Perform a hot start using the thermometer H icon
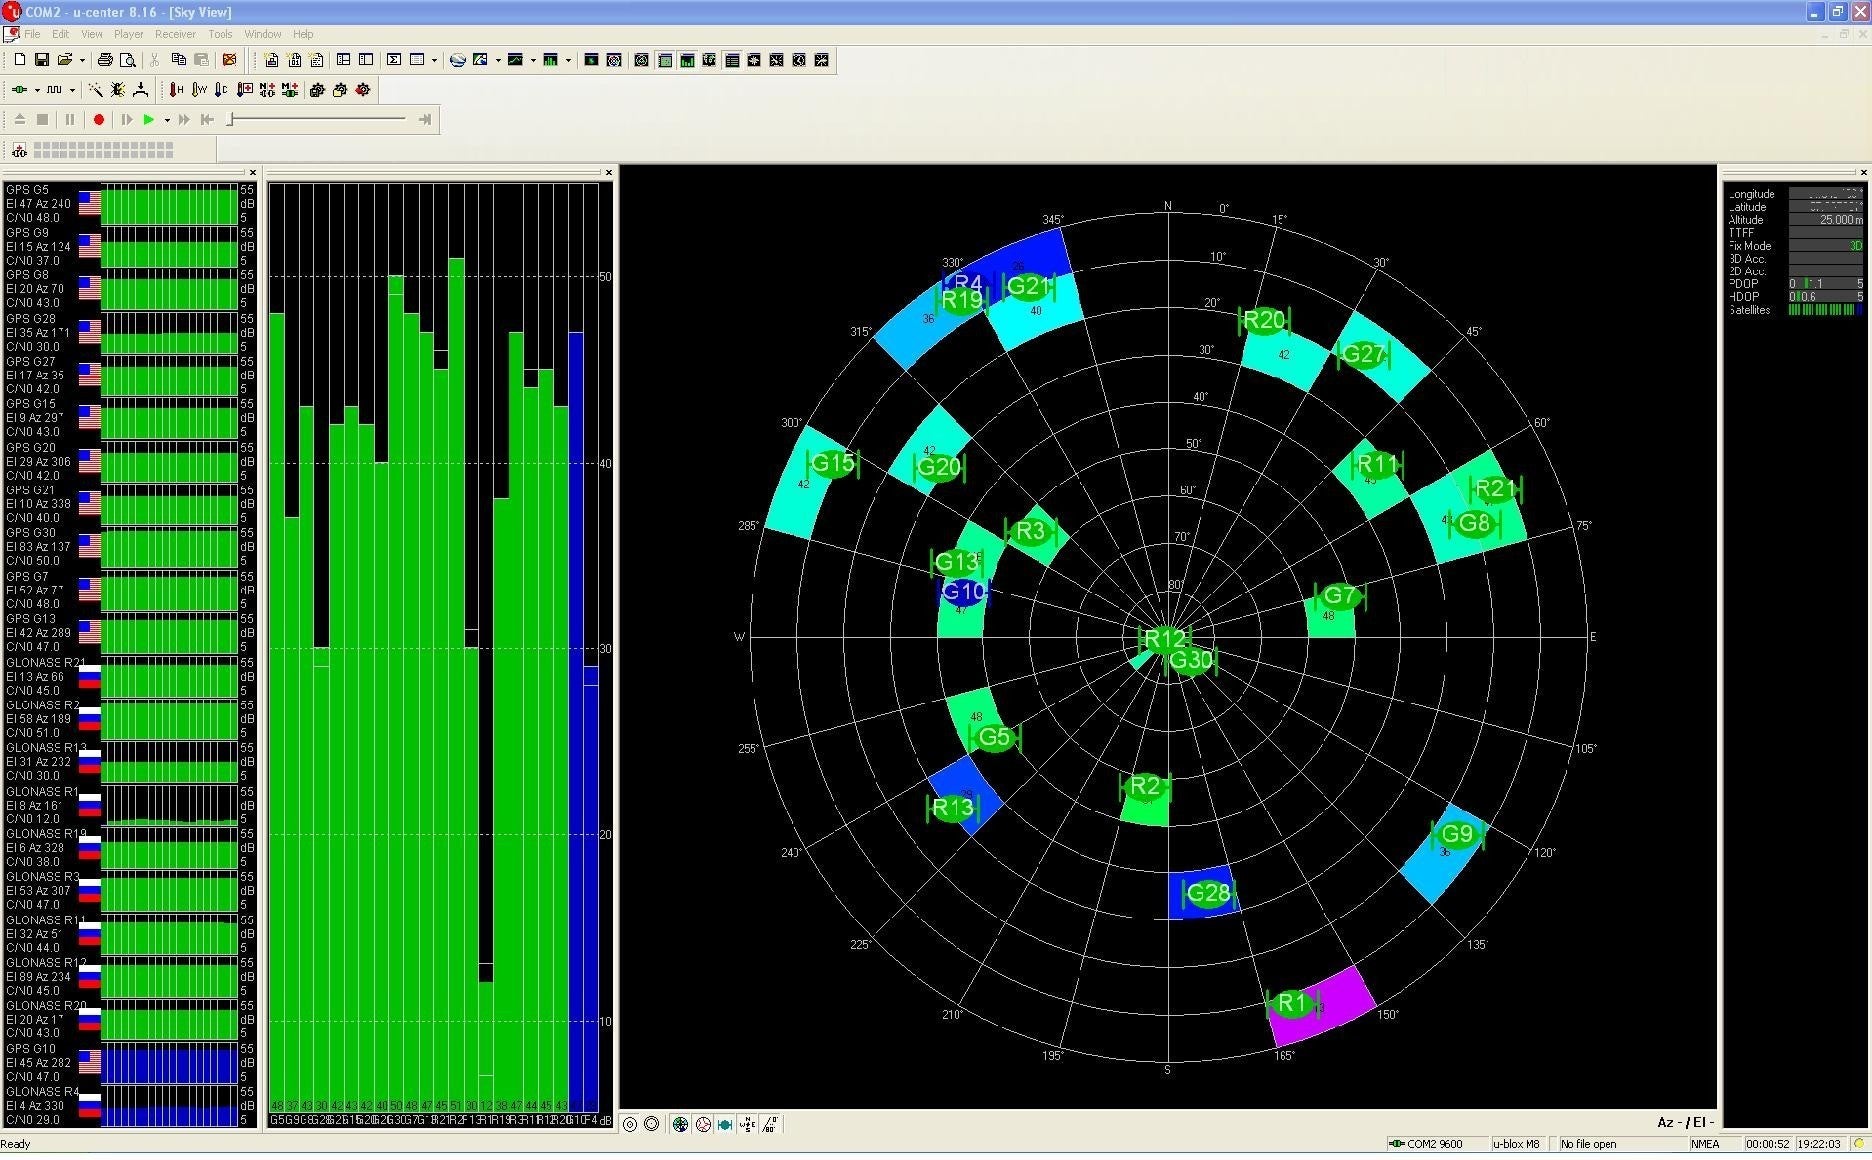The height and width of the screenshot is (1160, 1872). (175, 90)
